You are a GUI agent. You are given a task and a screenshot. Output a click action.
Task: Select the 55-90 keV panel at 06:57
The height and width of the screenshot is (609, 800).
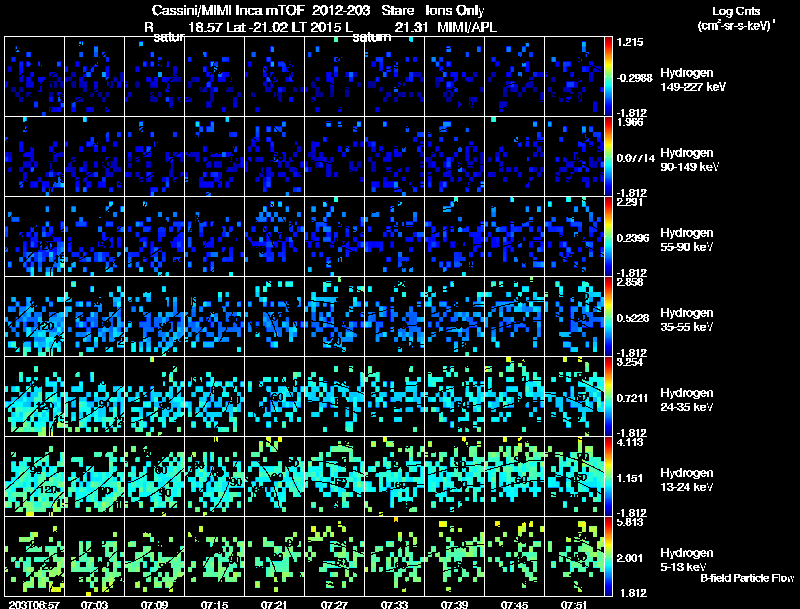click(35, 236)
